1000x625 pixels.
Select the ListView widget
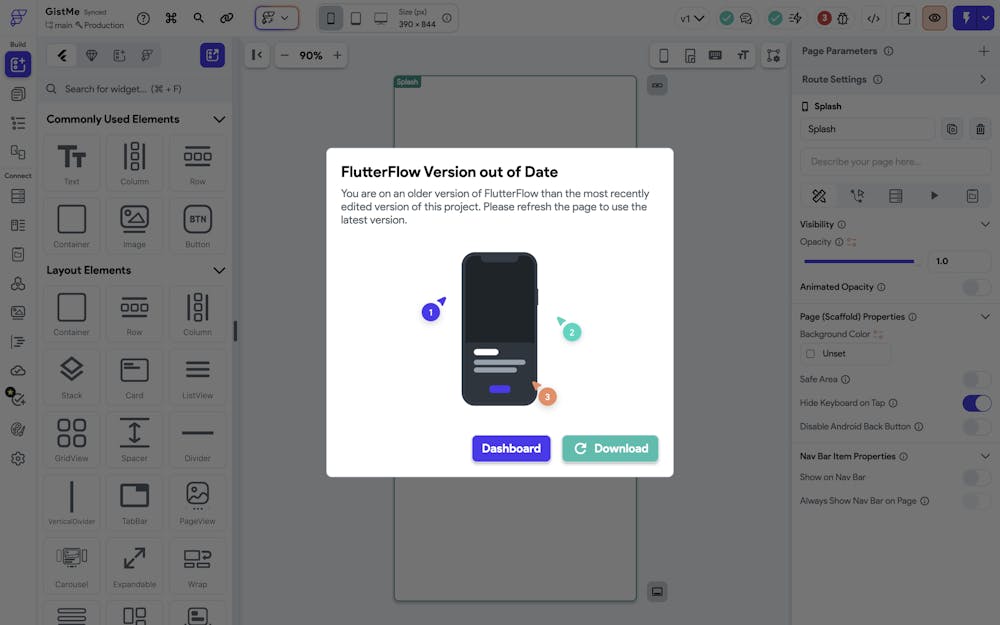click(x=197, y=377)
